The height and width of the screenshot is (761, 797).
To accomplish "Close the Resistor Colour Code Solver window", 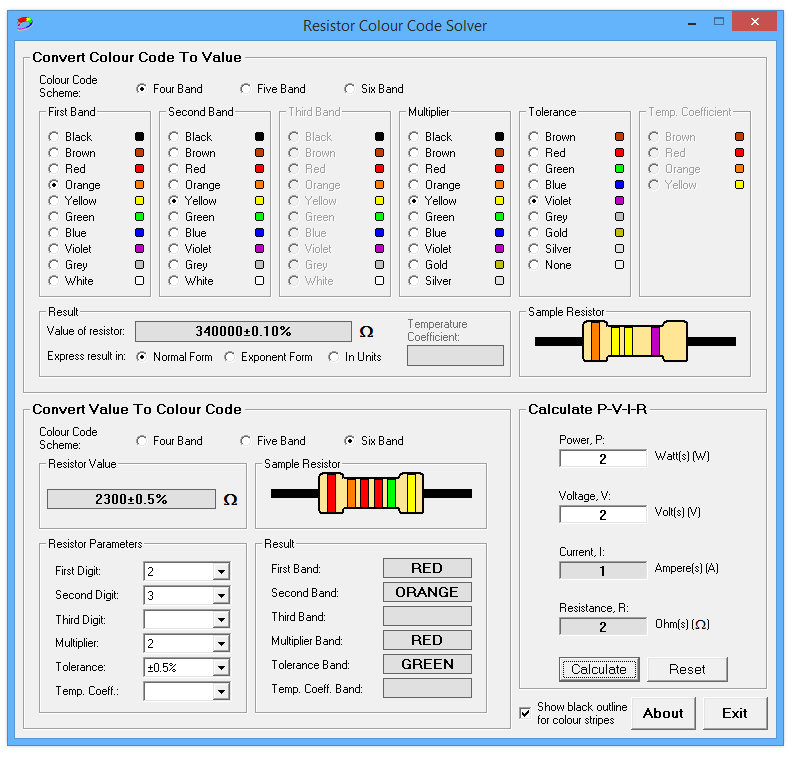I will (x=754, y=22).
